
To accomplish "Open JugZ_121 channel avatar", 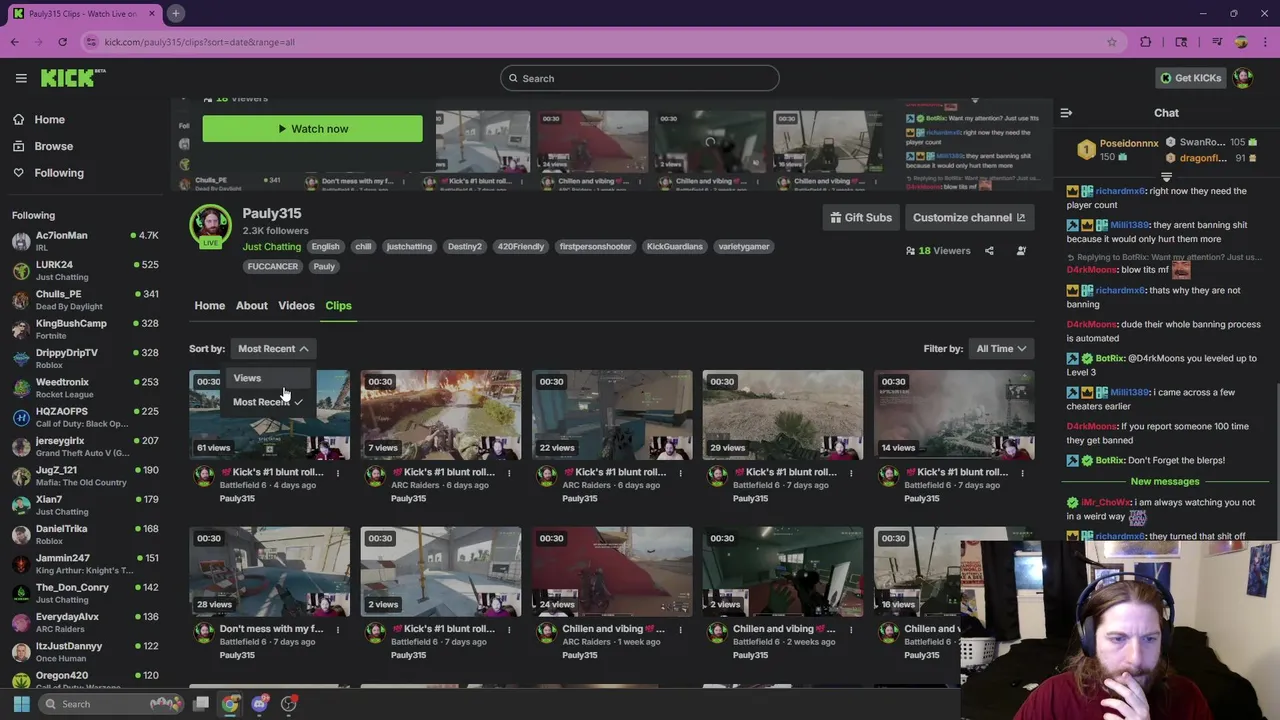I will click(x=21, y=476).
